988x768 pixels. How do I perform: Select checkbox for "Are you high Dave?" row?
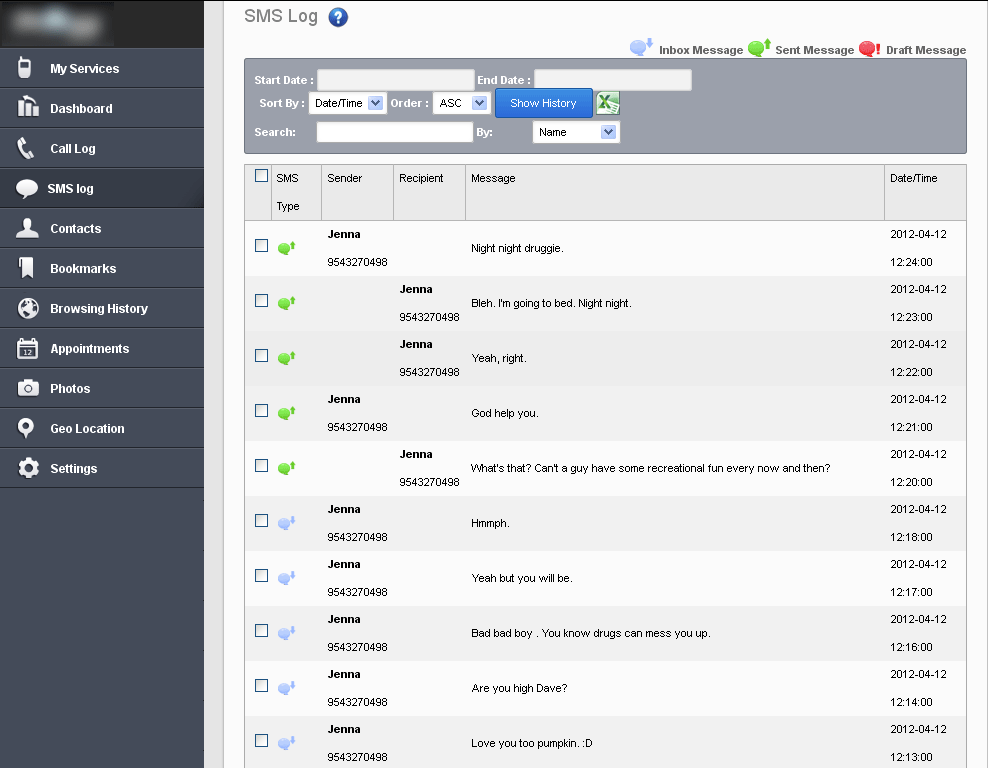click(261, 686)
